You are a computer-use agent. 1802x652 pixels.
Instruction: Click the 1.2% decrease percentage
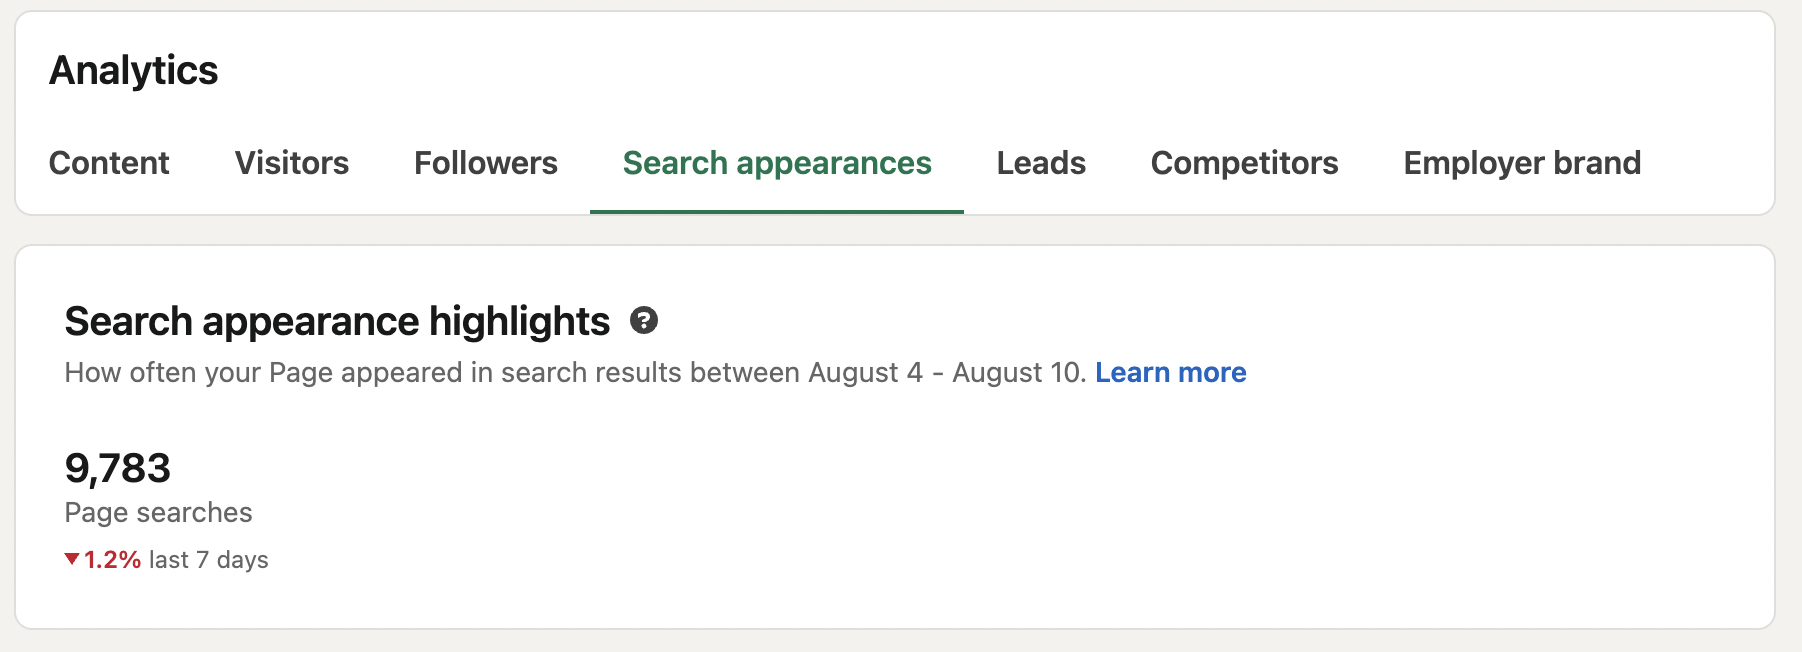pyautogui.click(x=112, y=560)
